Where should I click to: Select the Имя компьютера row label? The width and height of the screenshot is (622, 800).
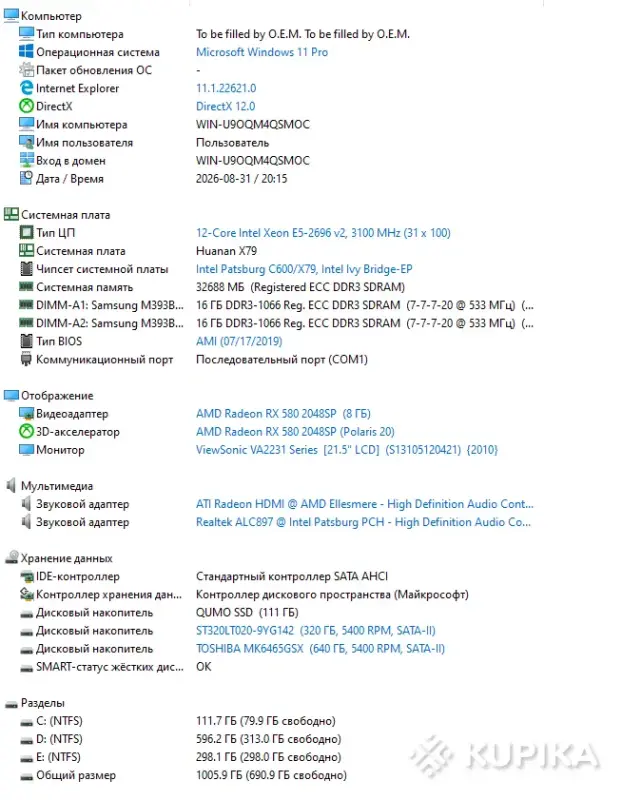click(x=82, y=124)
